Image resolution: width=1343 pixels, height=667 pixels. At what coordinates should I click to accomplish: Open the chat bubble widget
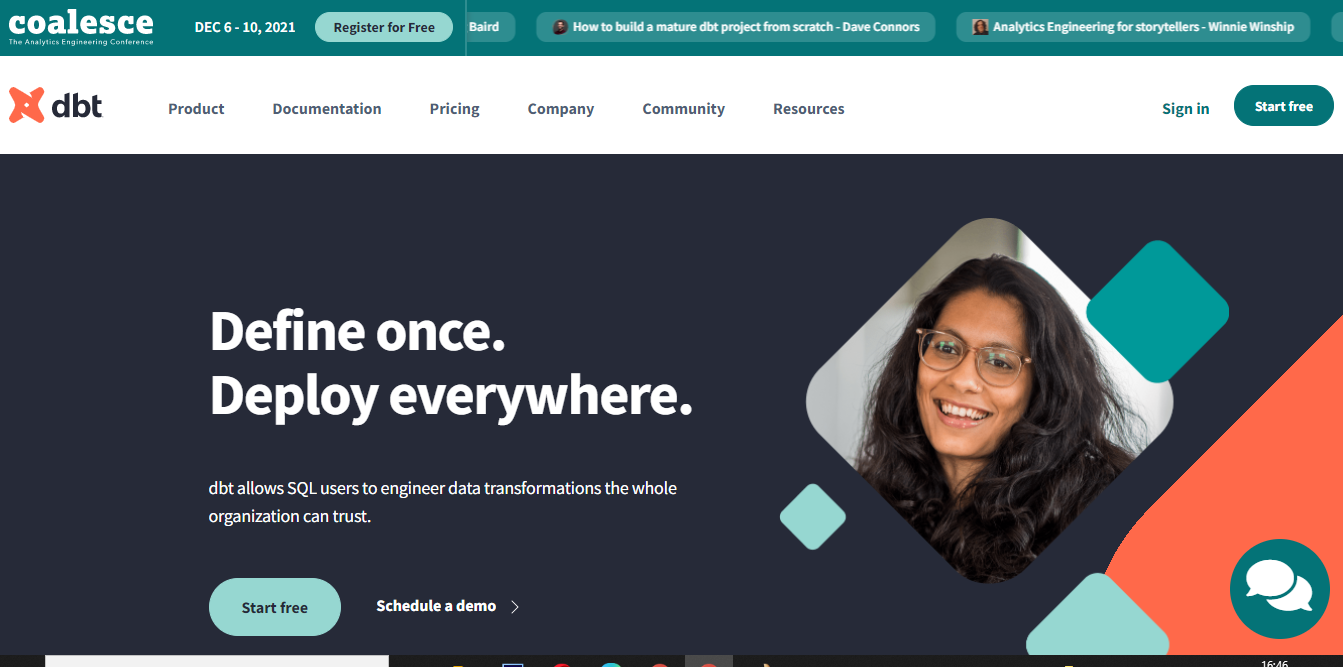(1279, 589)
